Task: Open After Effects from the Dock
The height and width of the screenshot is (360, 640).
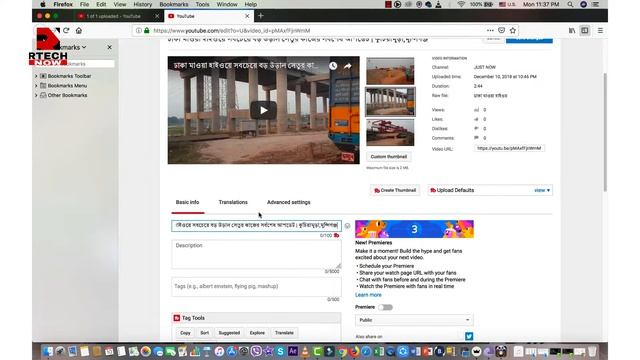Action: tap(293, 351)
